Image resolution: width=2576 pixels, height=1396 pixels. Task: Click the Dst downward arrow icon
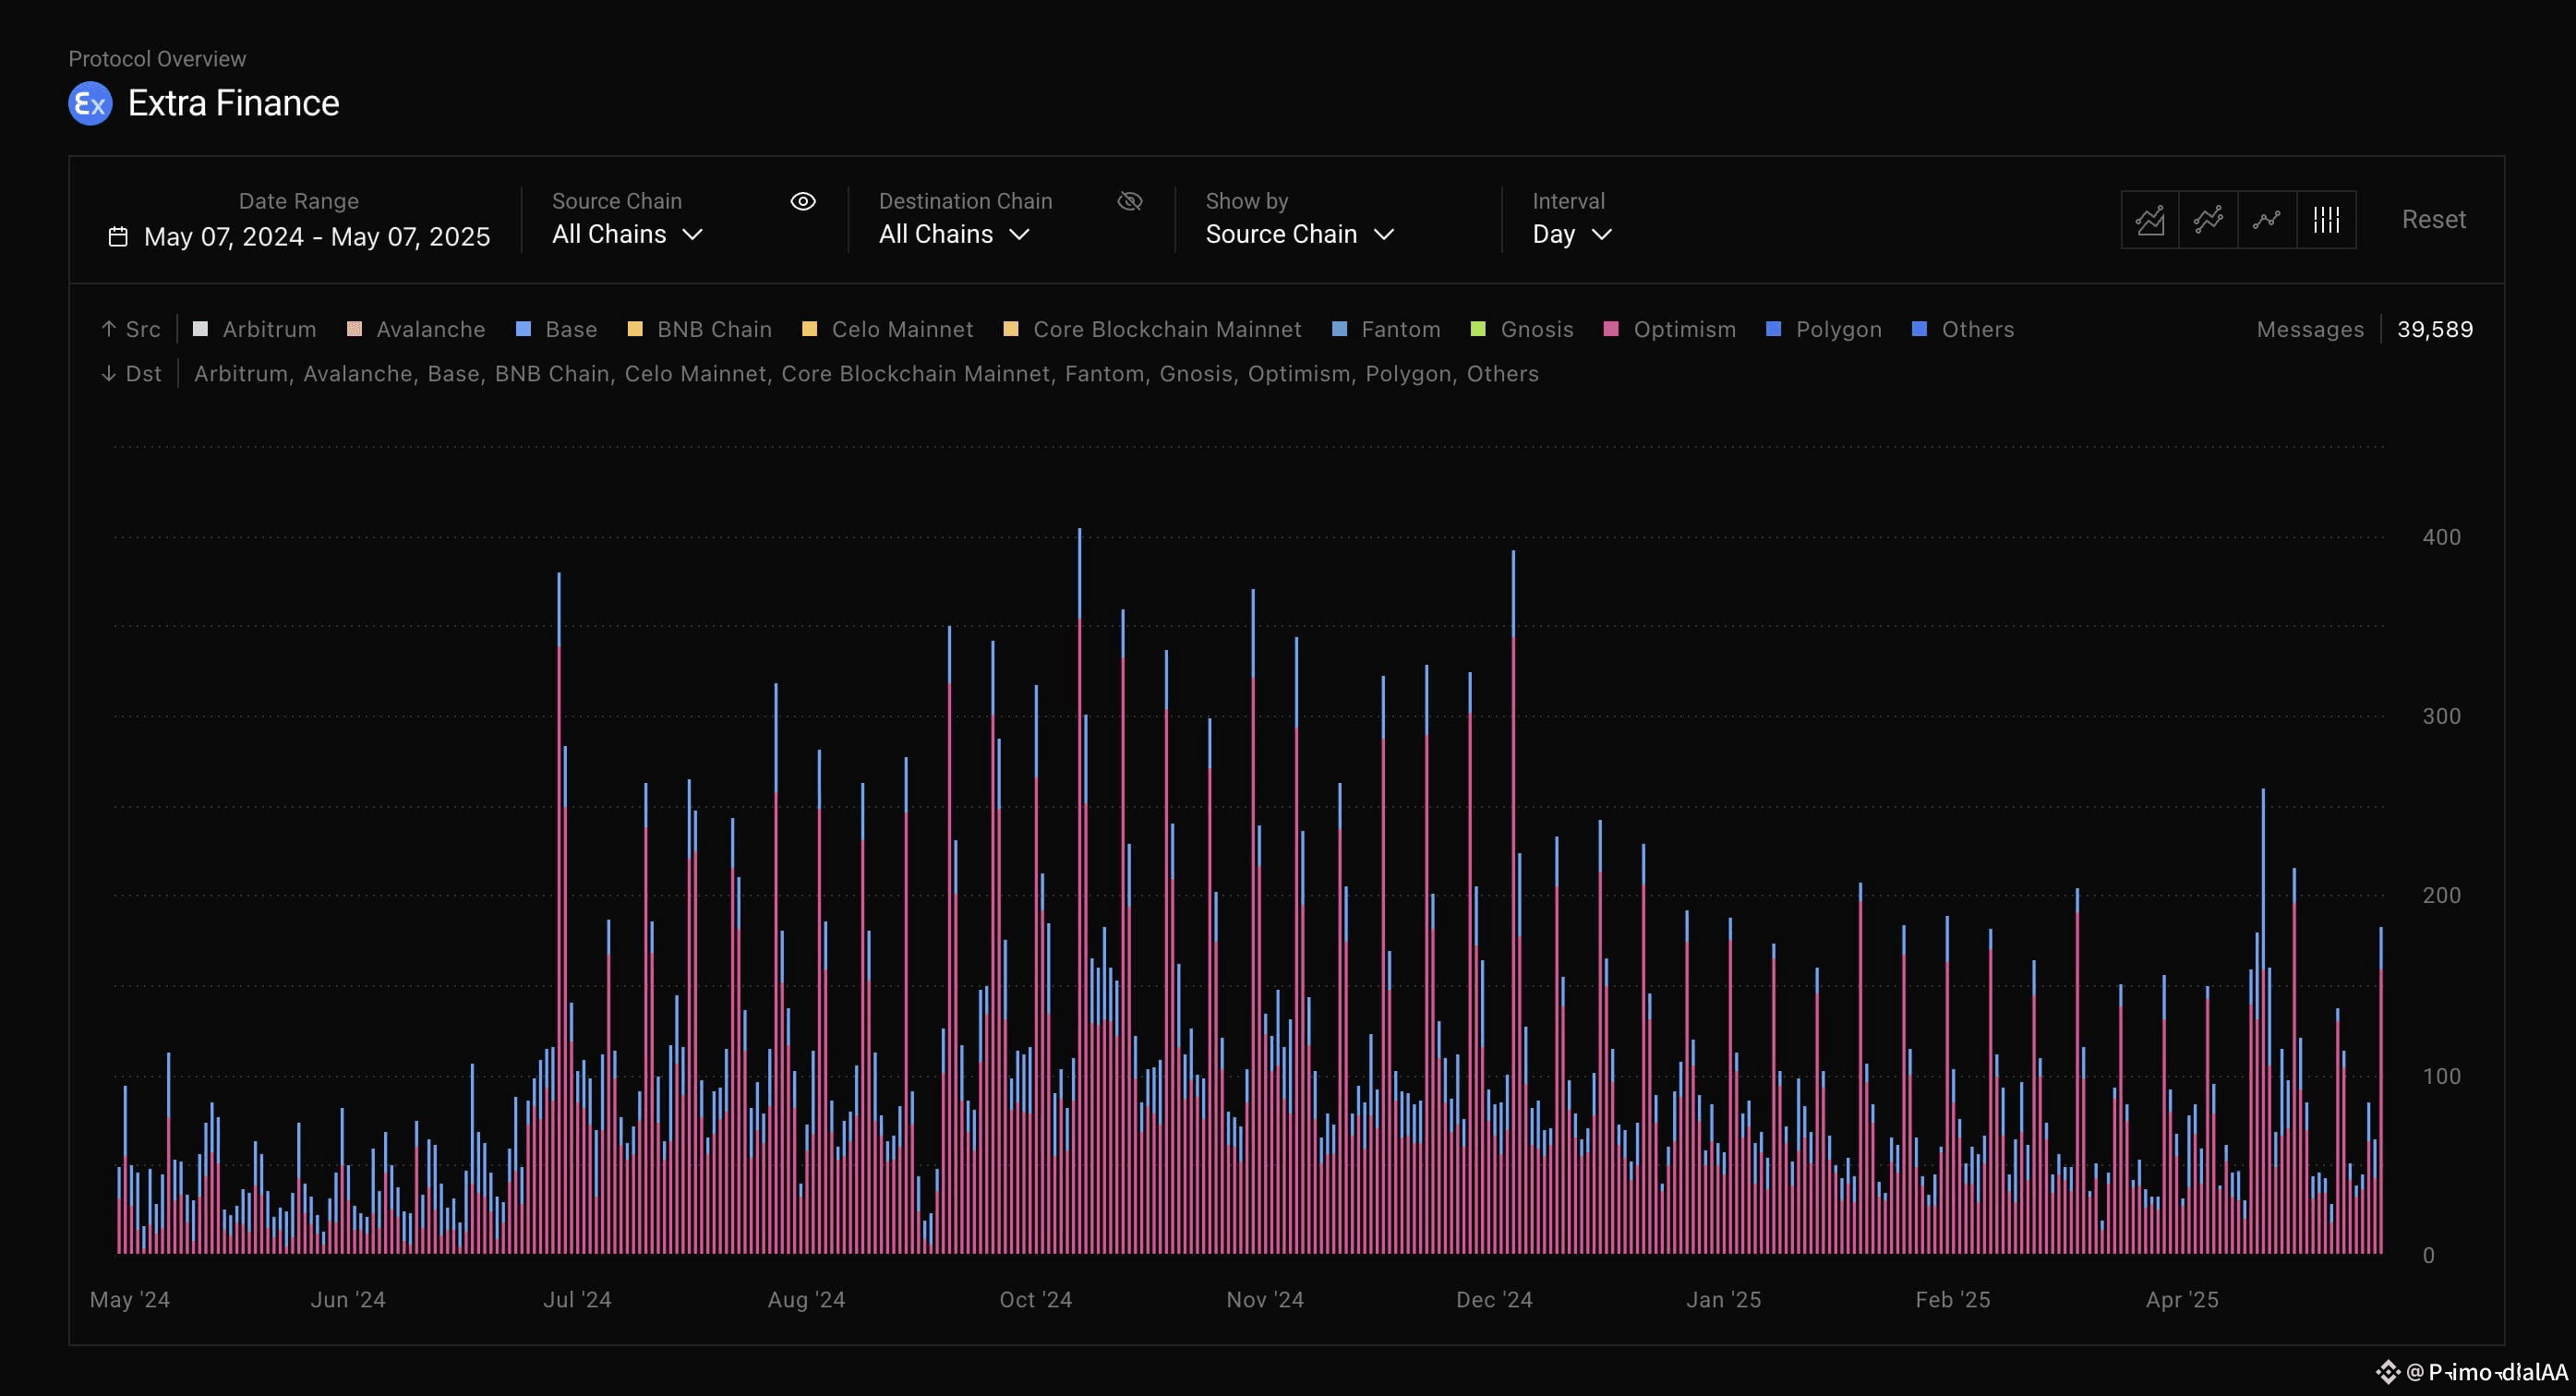(109, 373)
